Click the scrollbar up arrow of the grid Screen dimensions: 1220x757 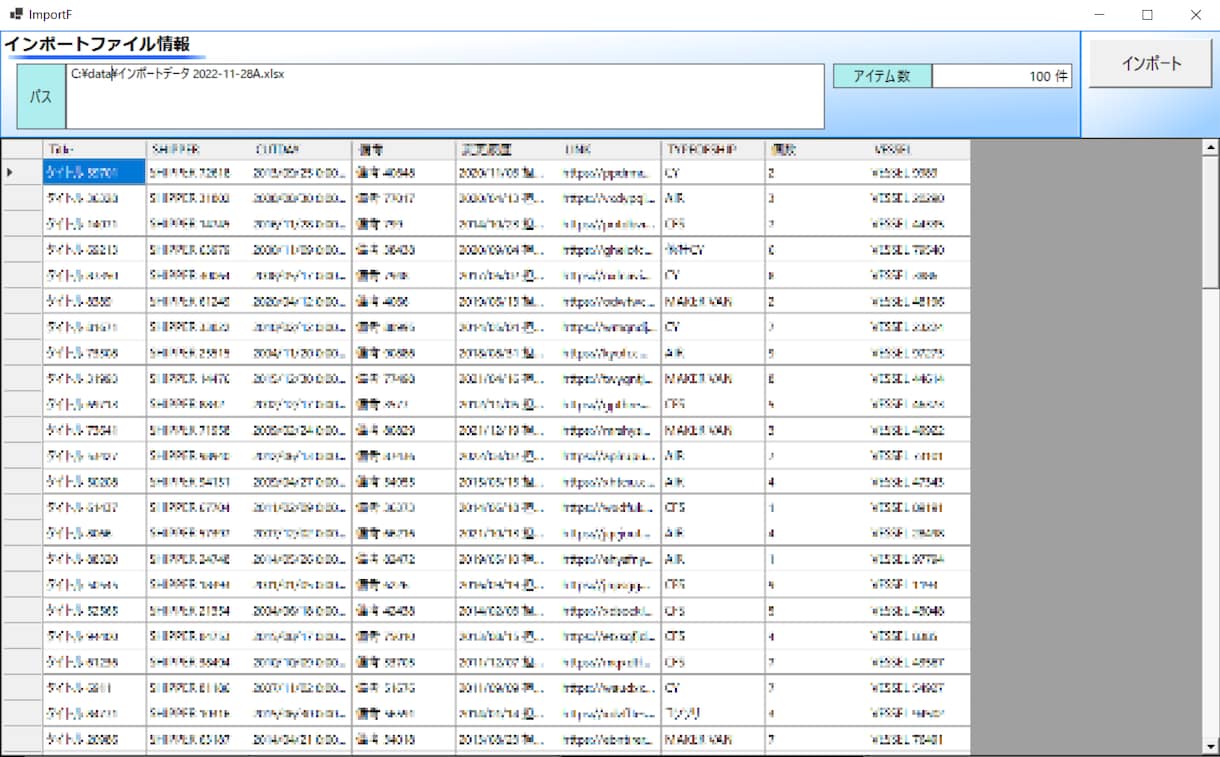click(x=1211, y=148)
